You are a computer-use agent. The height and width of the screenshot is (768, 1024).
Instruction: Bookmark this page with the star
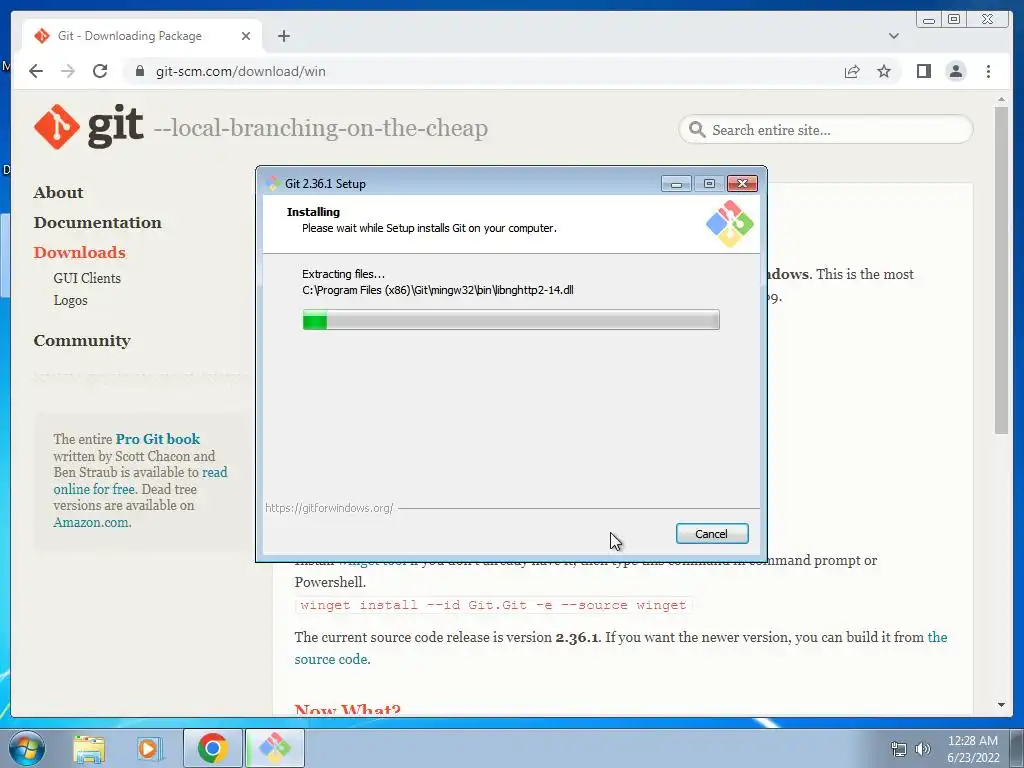884,71
